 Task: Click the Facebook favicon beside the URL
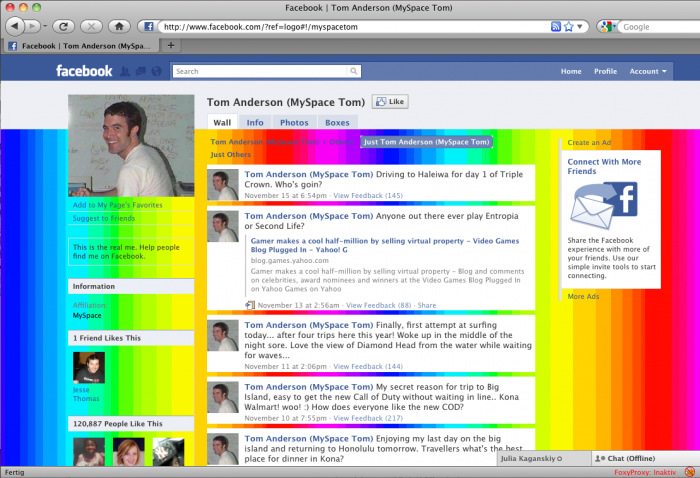(149, 26)
